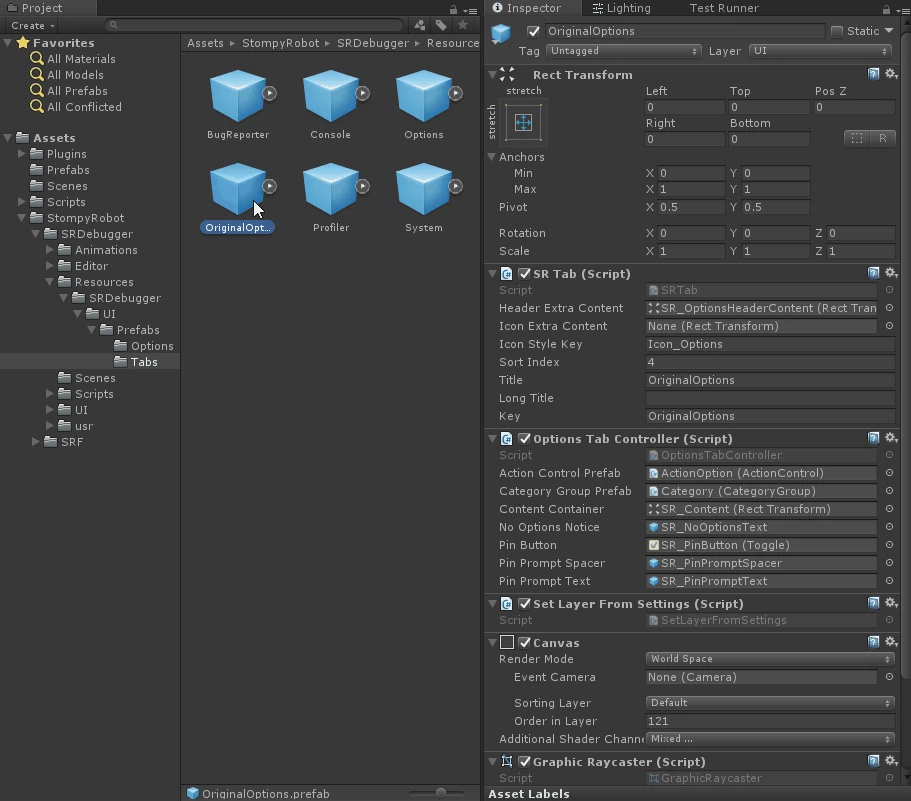Pick object for Event Camera field
Viewport: 911px width, 801px height.
tap(889, 677)
